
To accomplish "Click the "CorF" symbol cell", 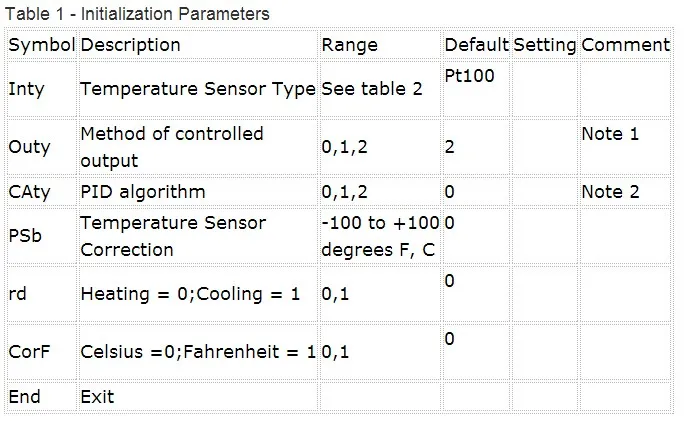I will point(28,352).
